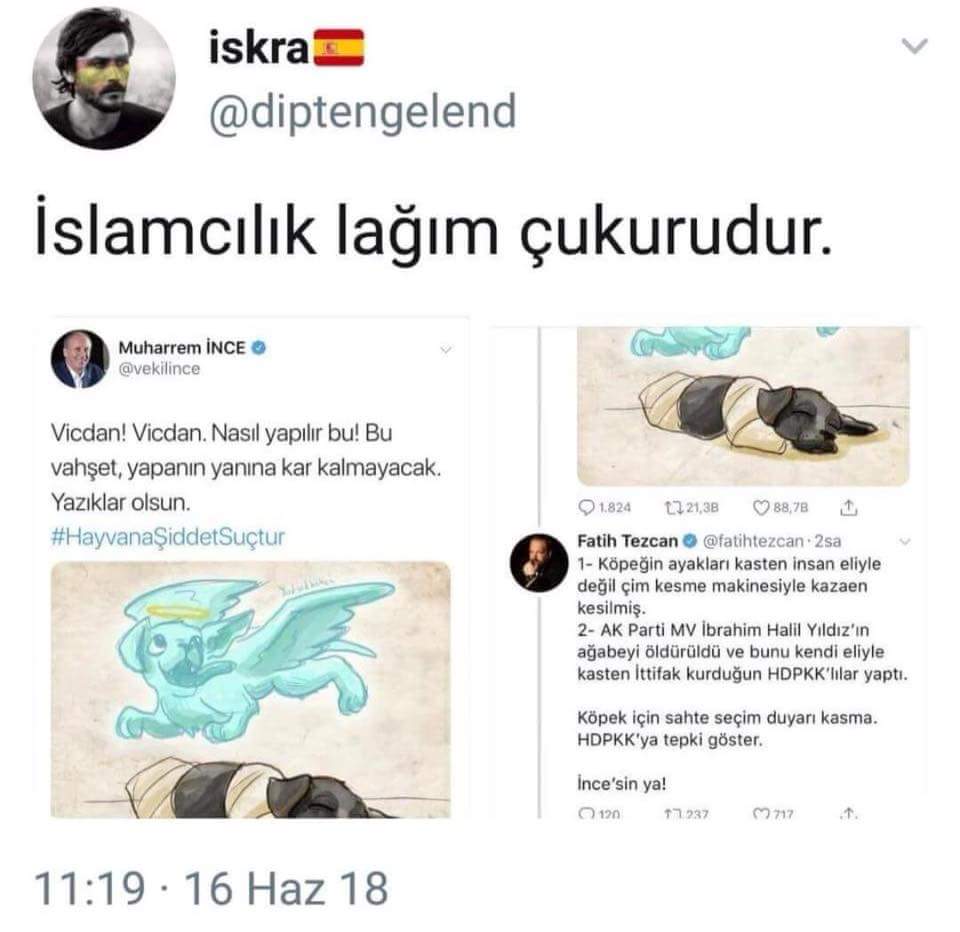Image resolution: width=960 pixels, height=932 pixels.
Task: Click the Spanish flag emoji next to iskra
Action: coord(339,48)
